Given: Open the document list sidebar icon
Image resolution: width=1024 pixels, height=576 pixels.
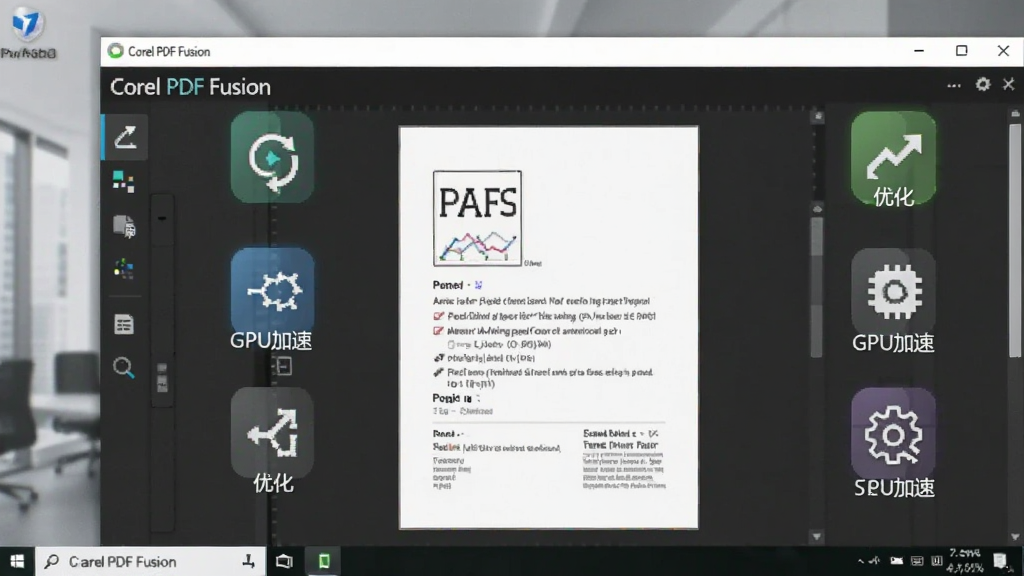Looking at the screenshot, I should [123, 324].
